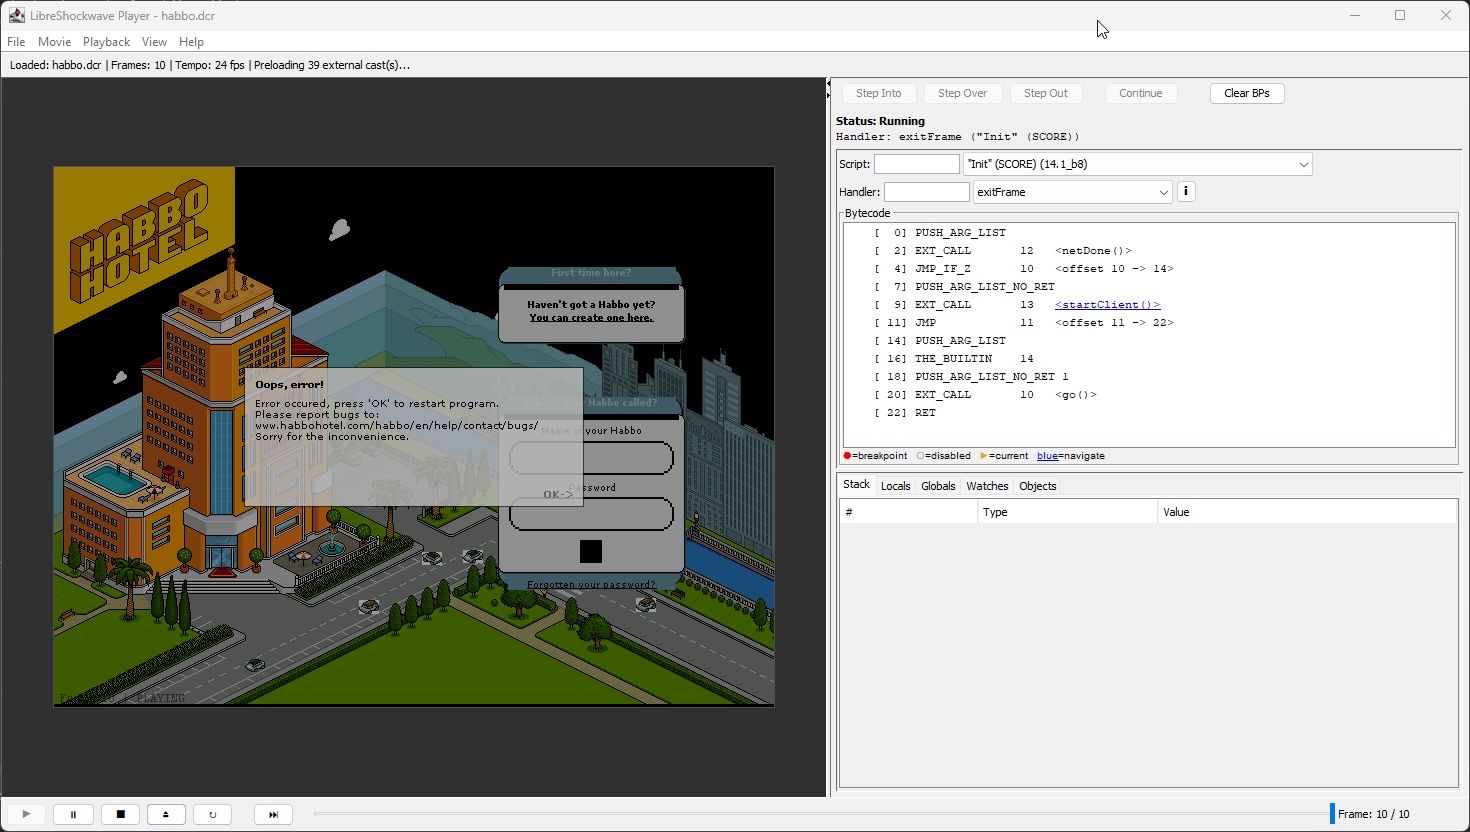Follow the startClient() bytecode link

(x=1107, y=305)
